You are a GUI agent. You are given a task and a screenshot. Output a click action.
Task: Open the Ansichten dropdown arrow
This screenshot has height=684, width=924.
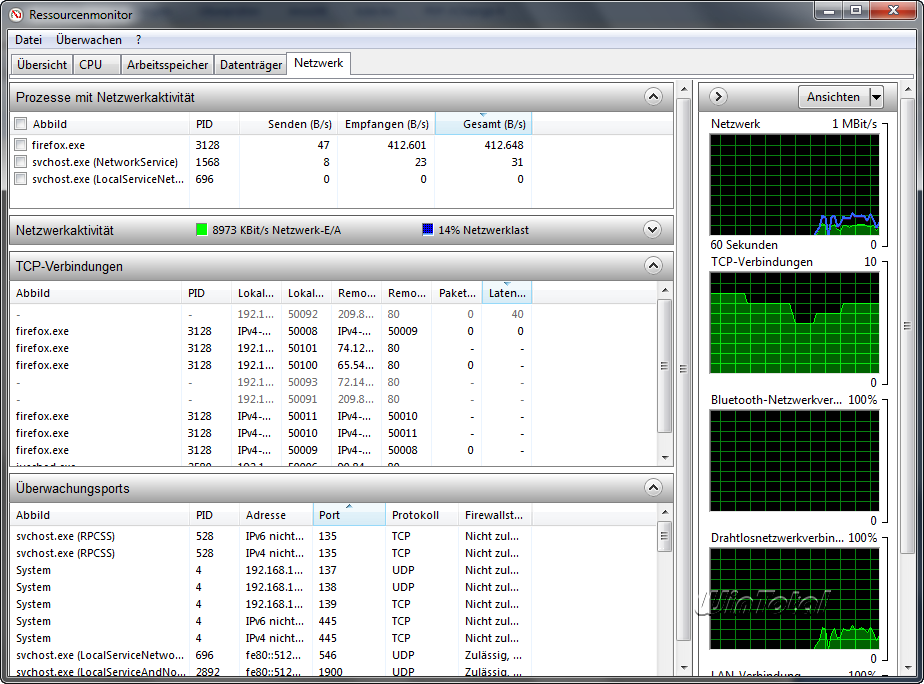[876, 97]
